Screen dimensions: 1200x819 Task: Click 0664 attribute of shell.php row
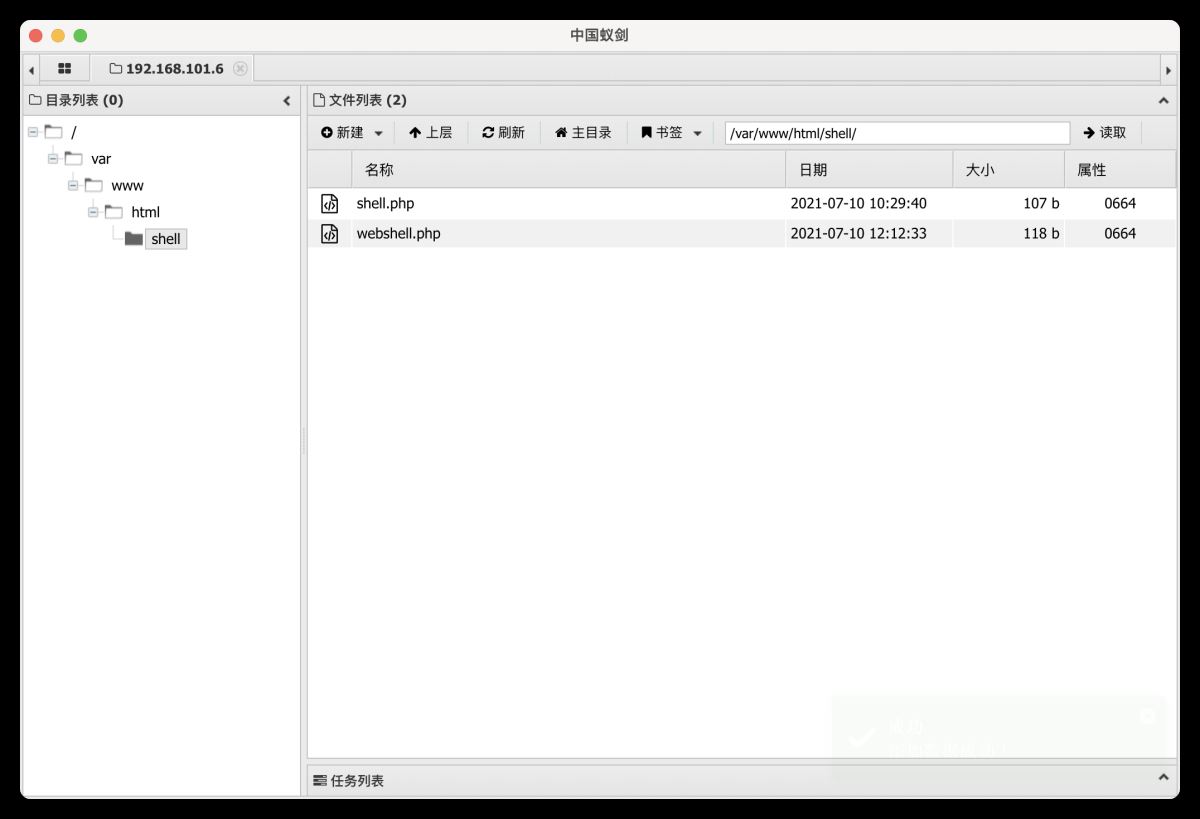[1120, 204]
